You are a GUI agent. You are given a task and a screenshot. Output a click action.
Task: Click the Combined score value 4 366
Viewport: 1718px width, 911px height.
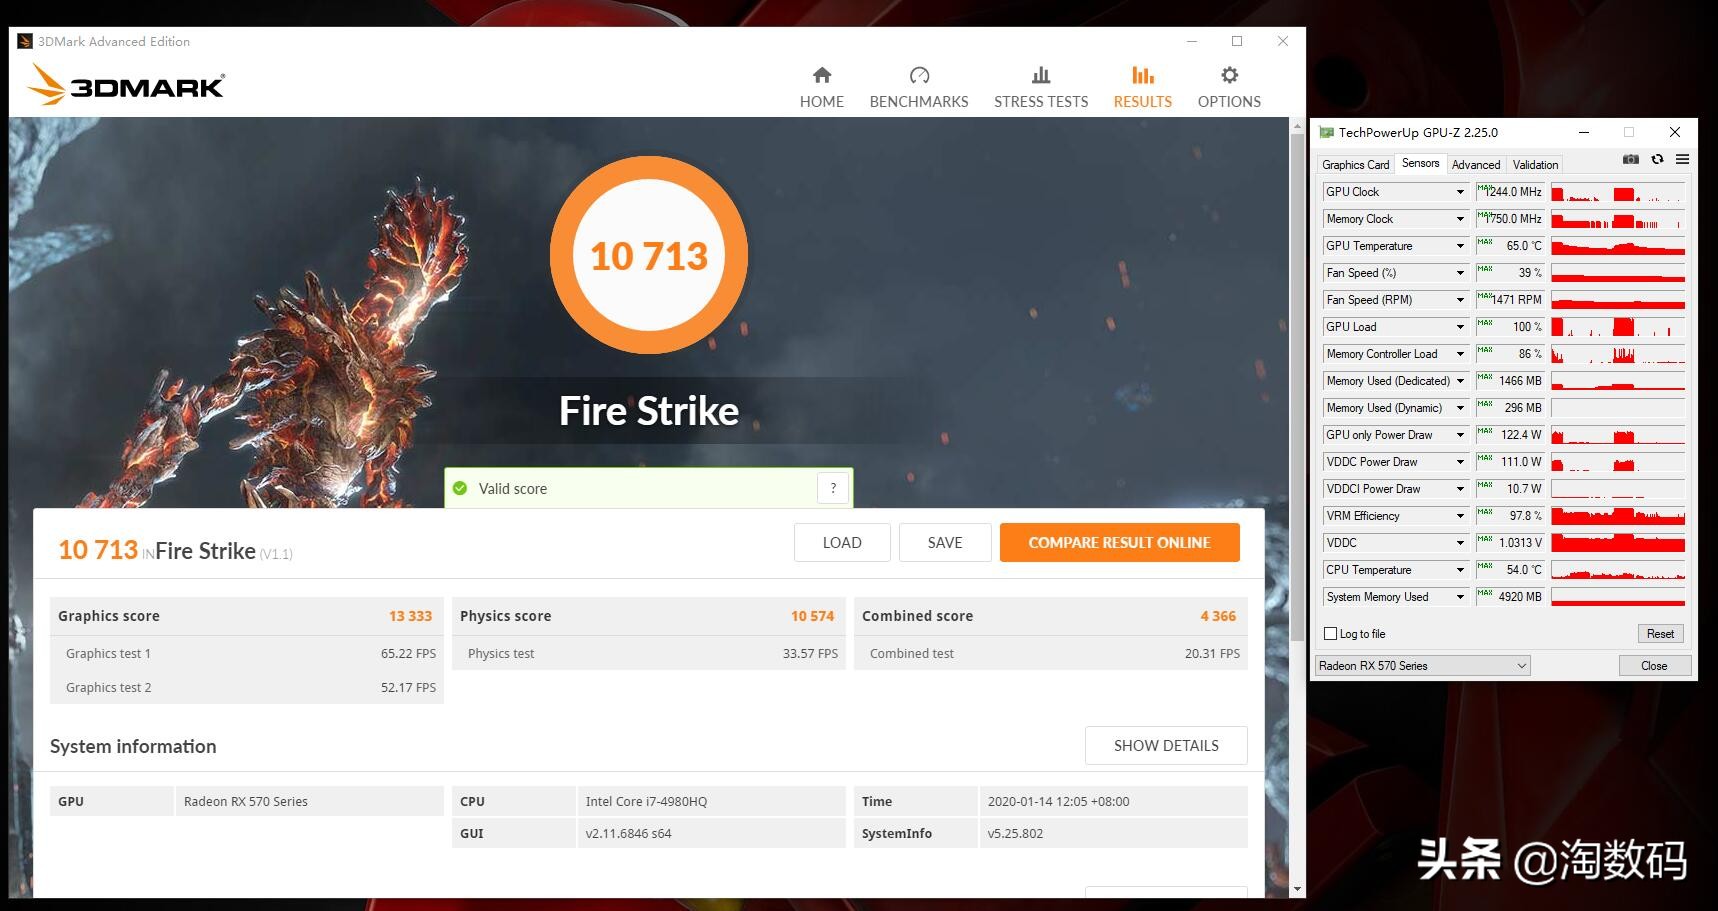pyautogui.click(x=1218, y=616)
